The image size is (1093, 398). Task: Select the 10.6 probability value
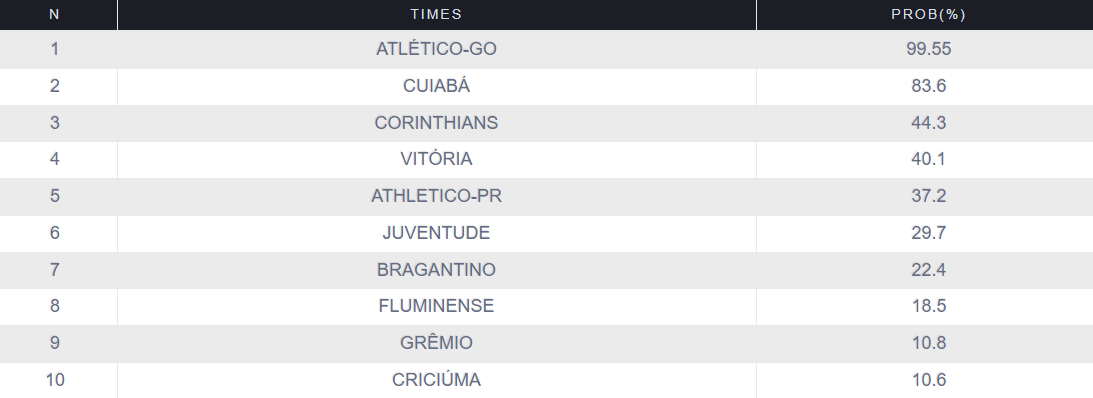(x=928, y=380)
